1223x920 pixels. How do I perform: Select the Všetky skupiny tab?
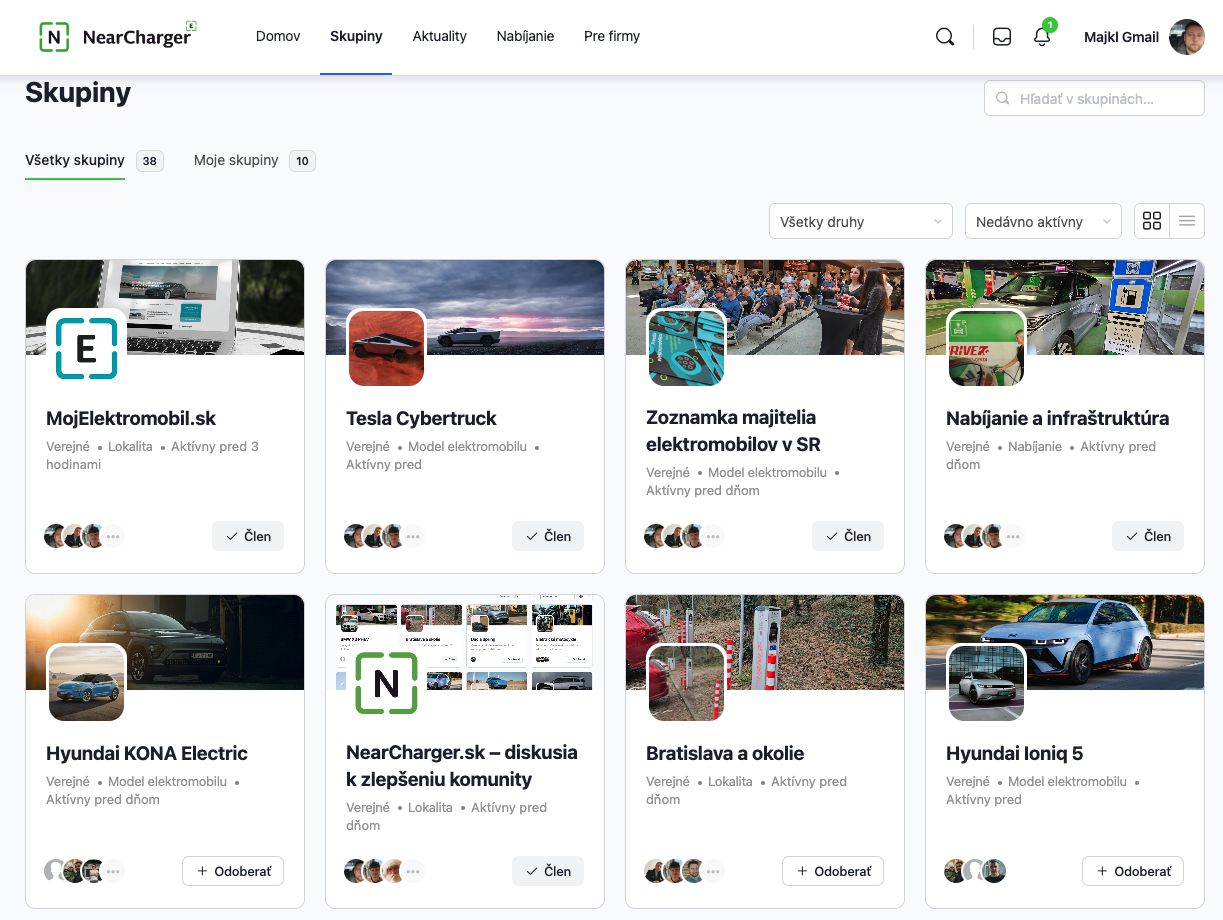(75, 160)
